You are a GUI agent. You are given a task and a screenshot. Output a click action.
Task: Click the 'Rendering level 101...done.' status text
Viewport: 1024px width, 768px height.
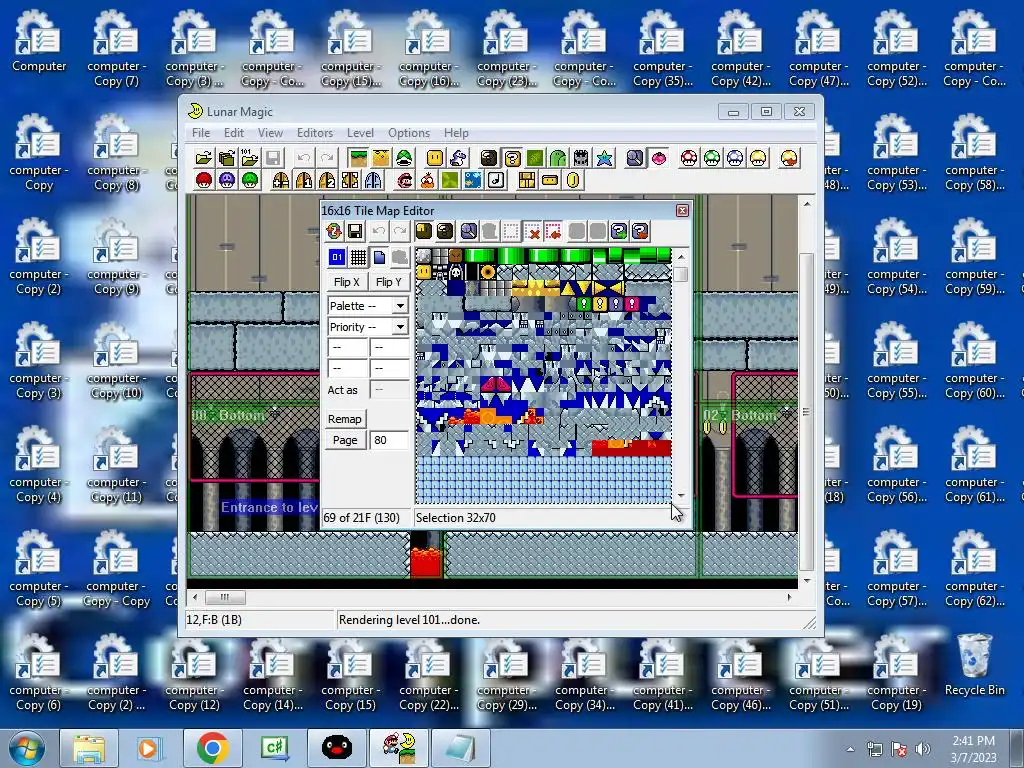tap(409, 620)
